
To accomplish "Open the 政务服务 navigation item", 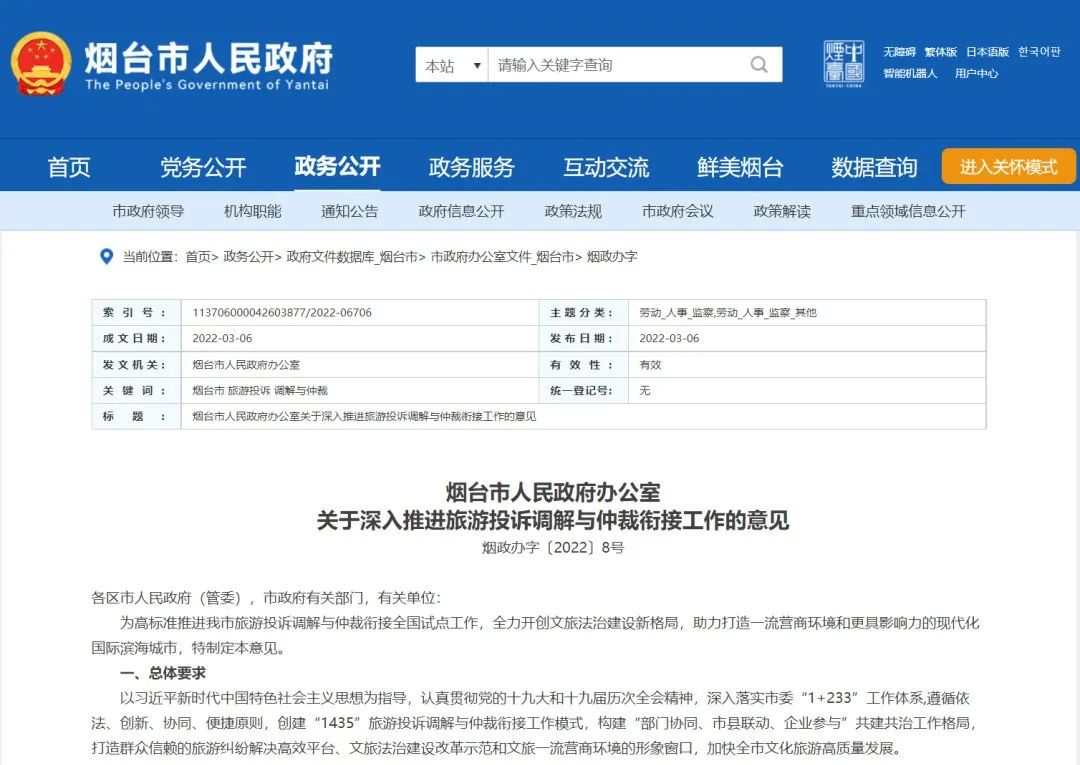I will (471, 167).
